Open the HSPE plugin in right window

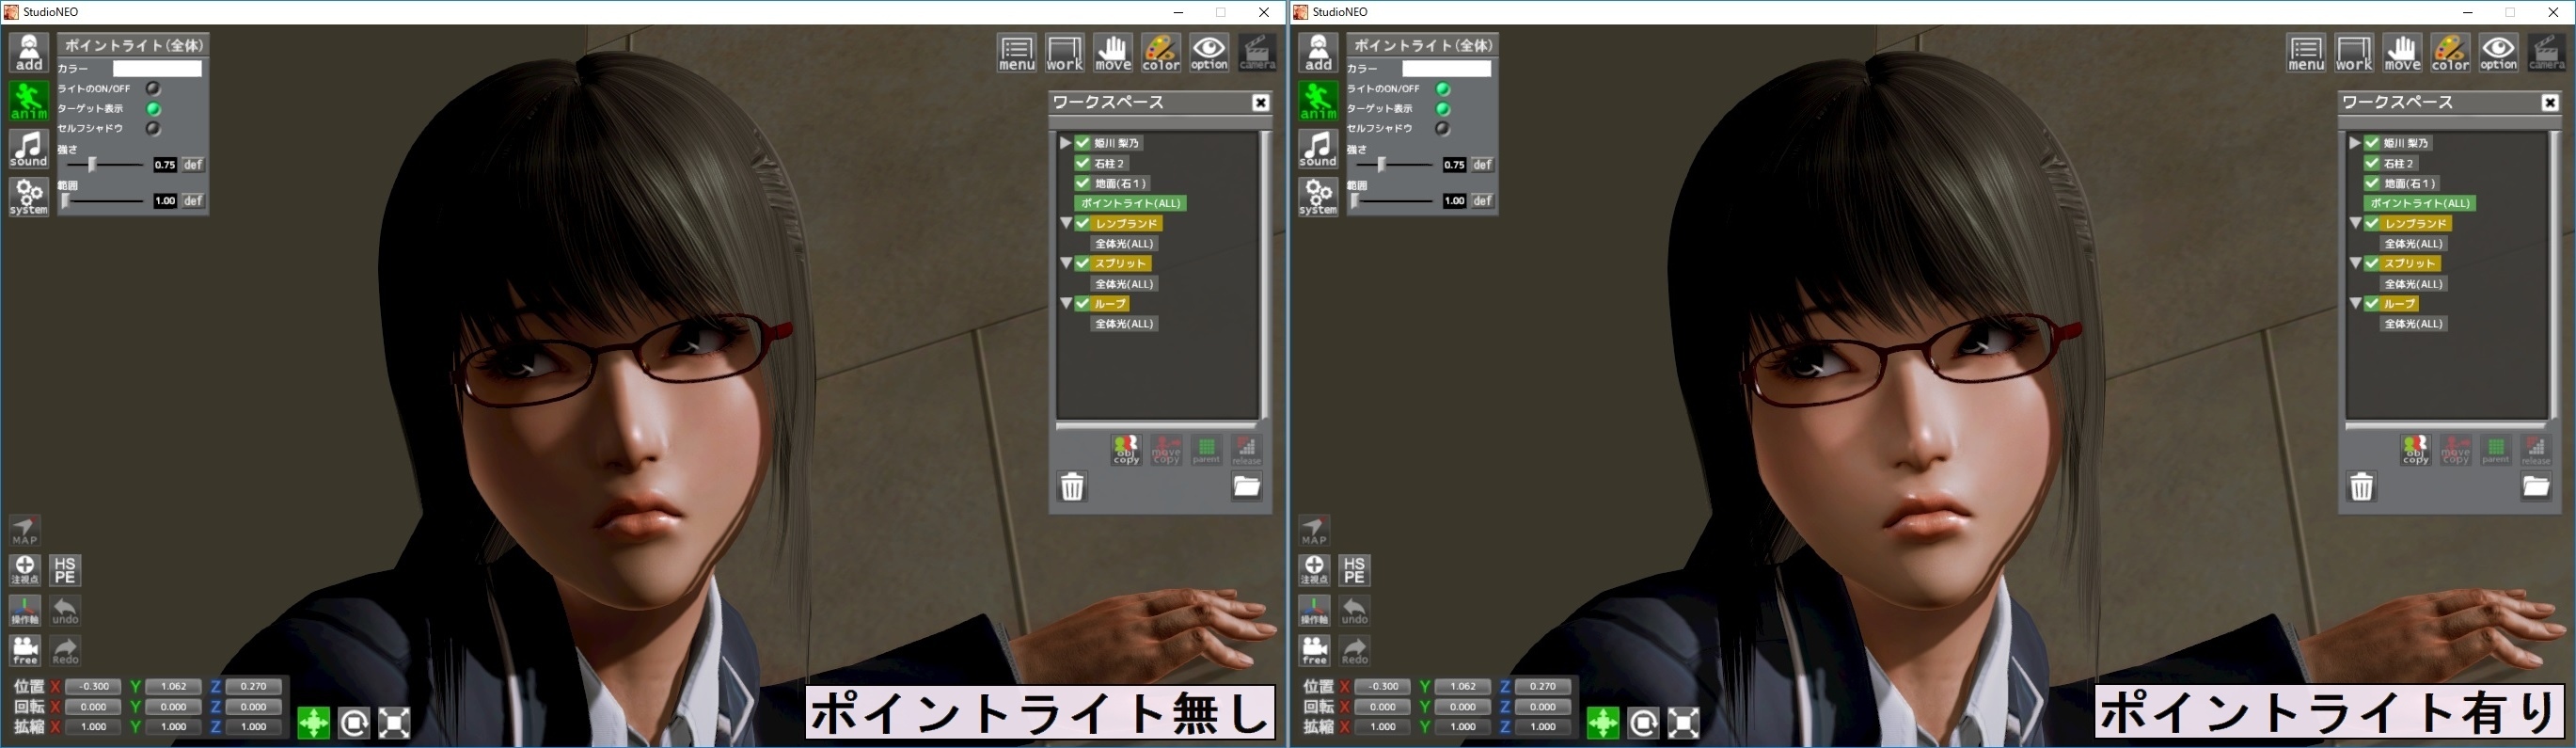point(1354,570)
